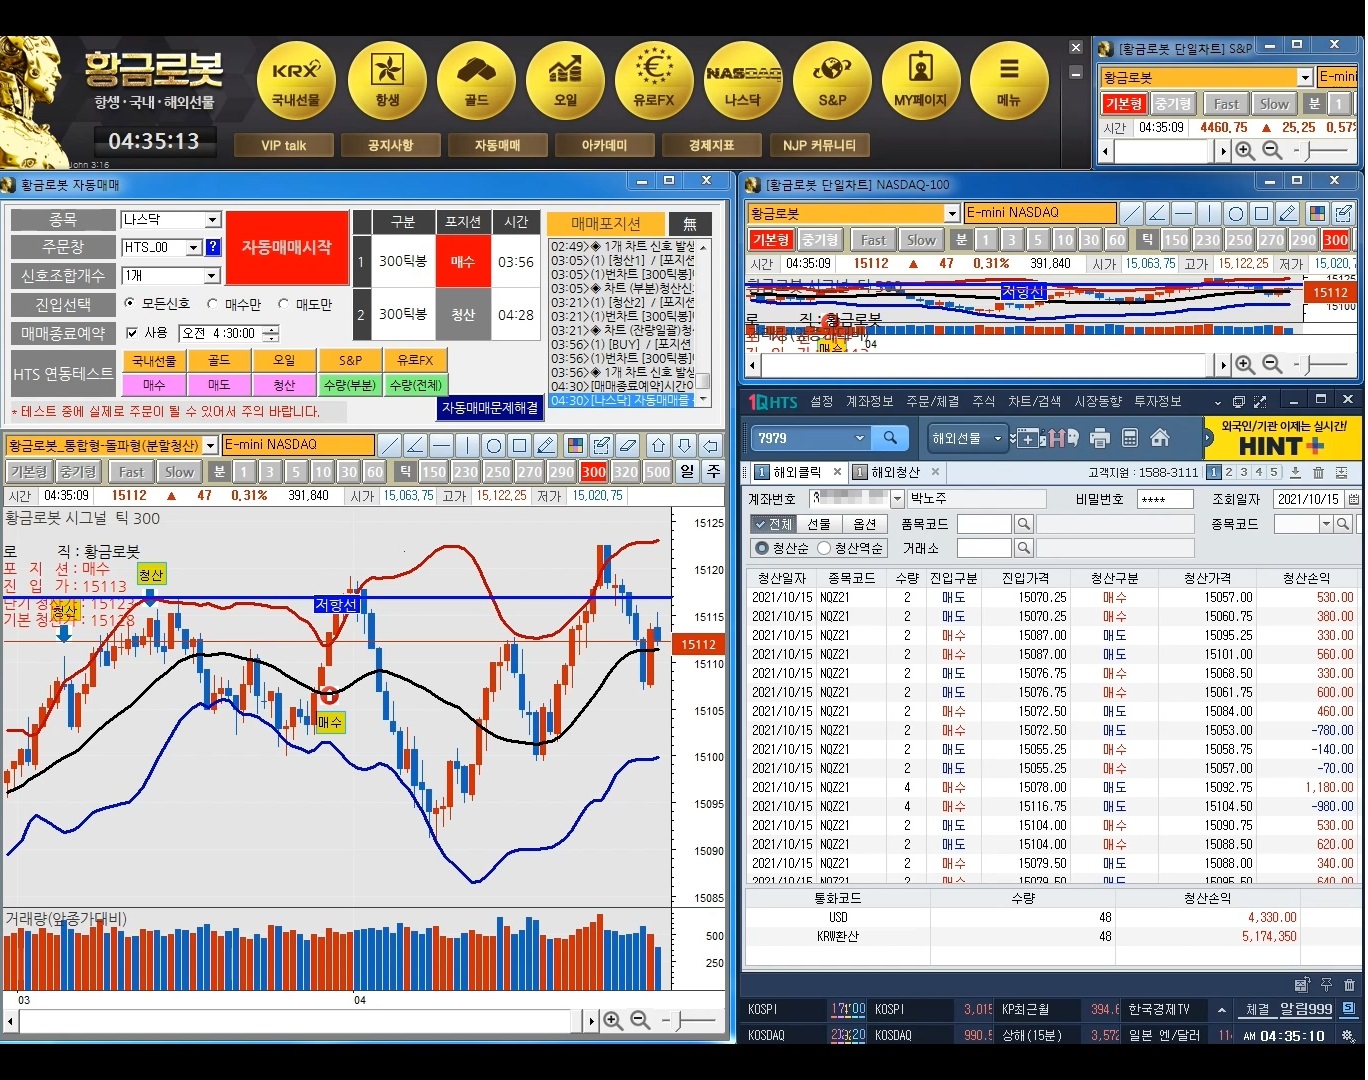1368x1080 pixels.
Task: Open the KRX 국내선물 round gold icon
Action: tap(296, 82)
